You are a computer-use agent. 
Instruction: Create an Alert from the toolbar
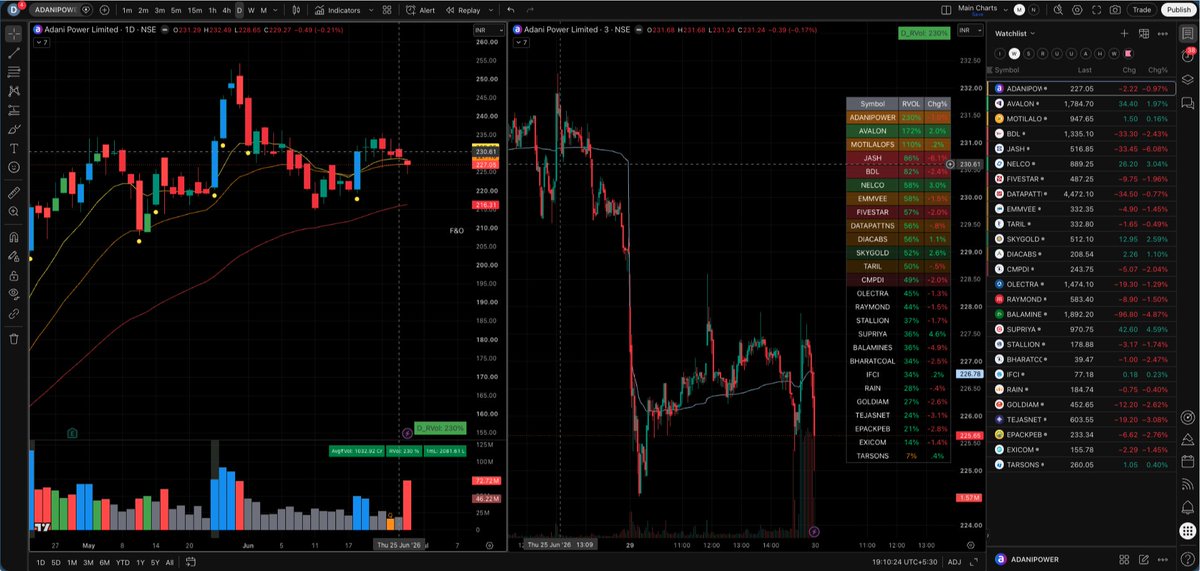[x=422, y=9]
